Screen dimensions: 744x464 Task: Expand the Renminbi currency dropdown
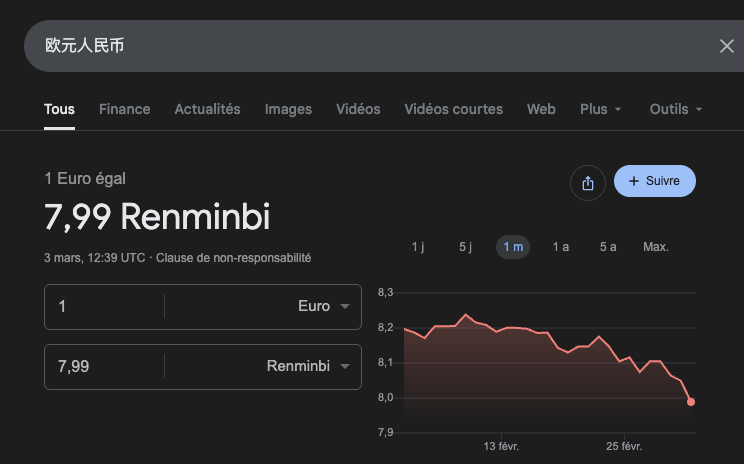(312, 367)
